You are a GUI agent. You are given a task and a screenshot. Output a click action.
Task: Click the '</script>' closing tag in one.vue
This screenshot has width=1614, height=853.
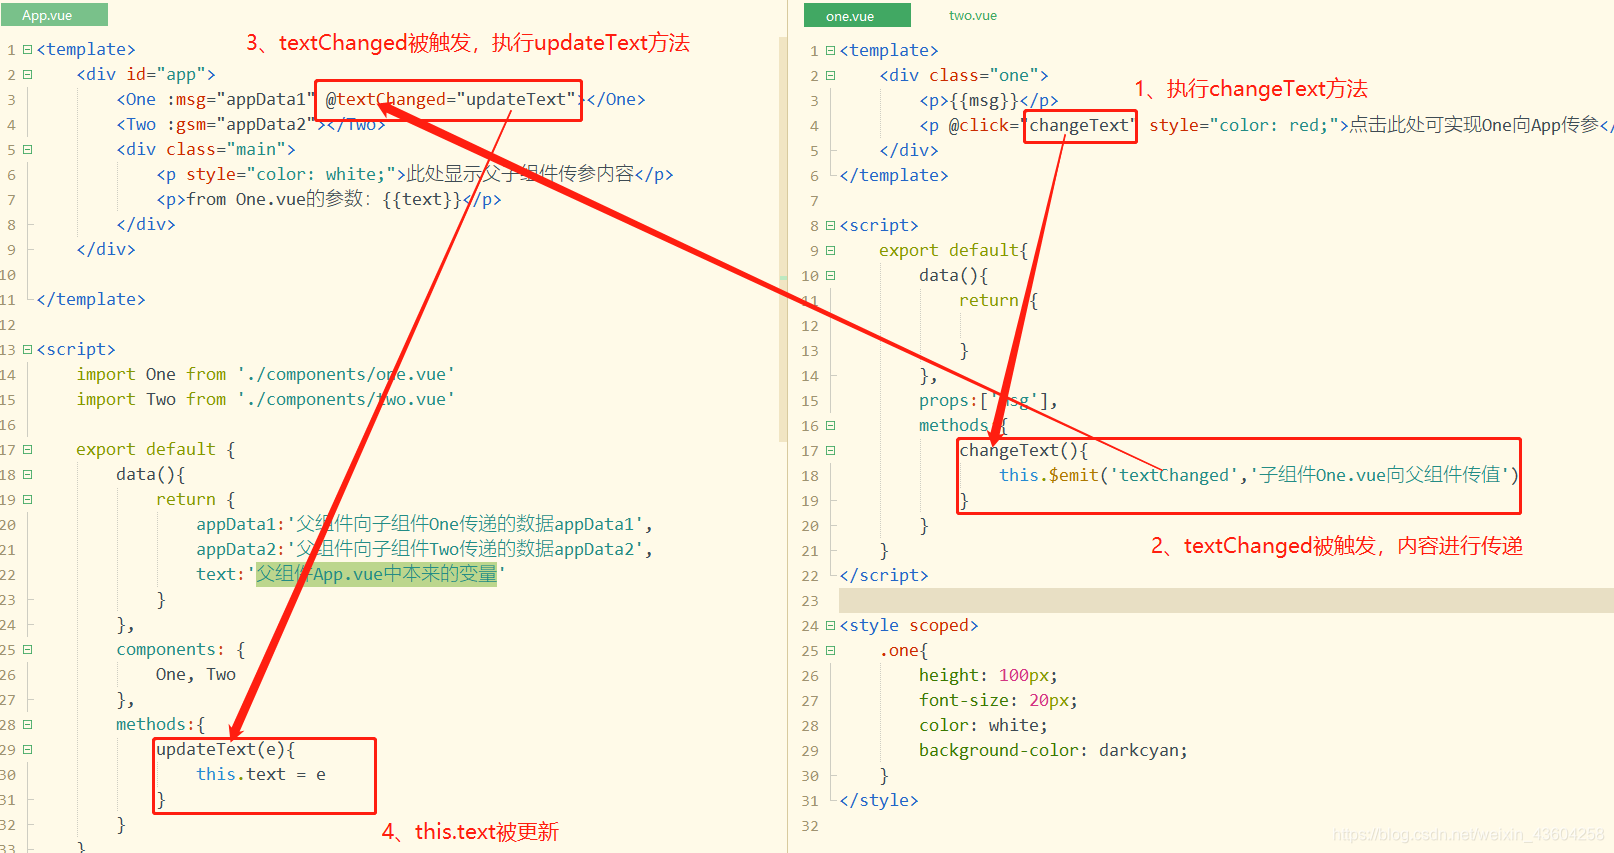coord(884,575)
